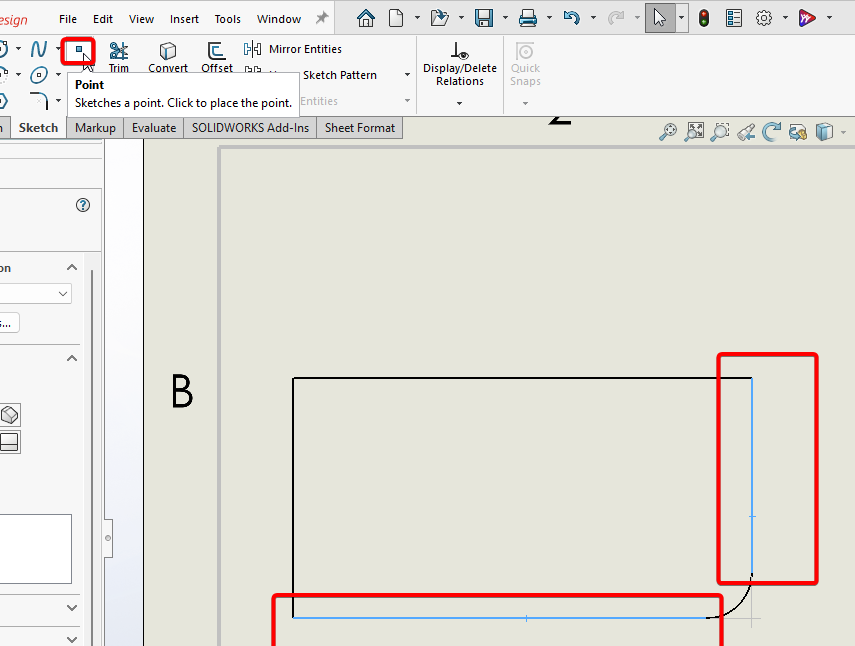Viewport: 855px width, 646px height.
Task: Switch to Sheet Format tab
Action: (360, 128)
